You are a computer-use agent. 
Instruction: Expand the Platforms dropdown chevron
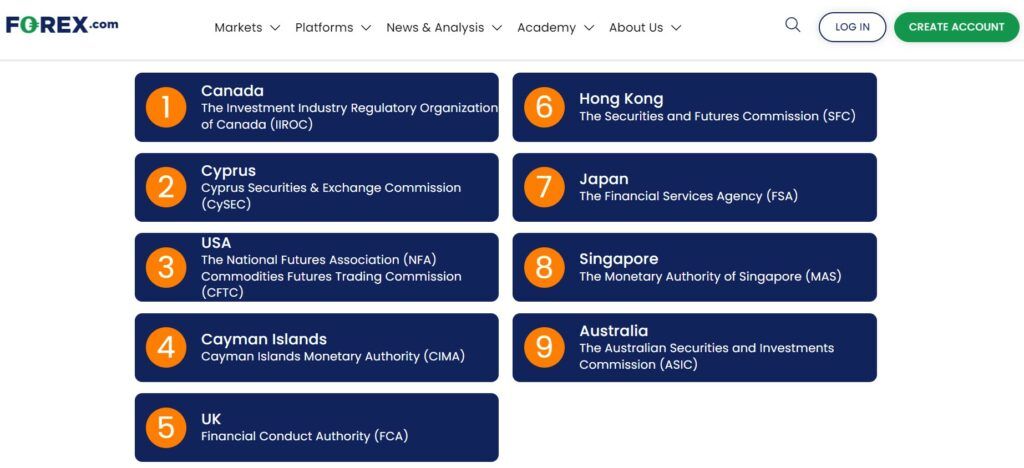366,28
